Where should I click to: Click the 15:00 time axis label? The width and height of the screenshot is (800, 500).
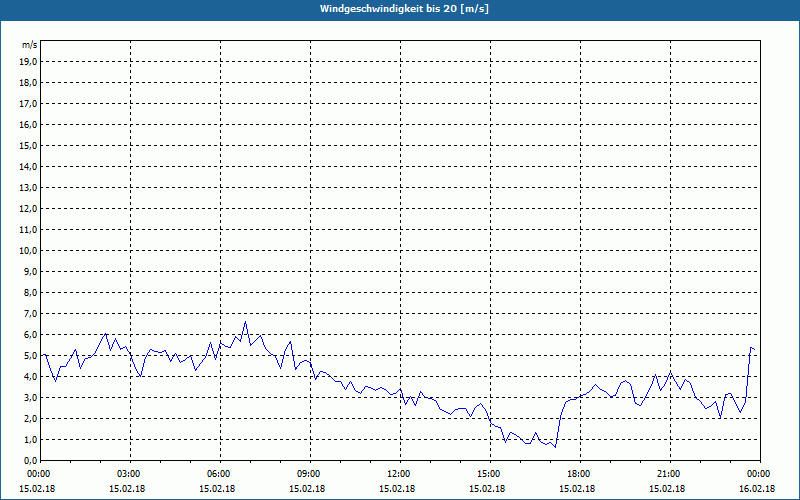tap(490, 474)
